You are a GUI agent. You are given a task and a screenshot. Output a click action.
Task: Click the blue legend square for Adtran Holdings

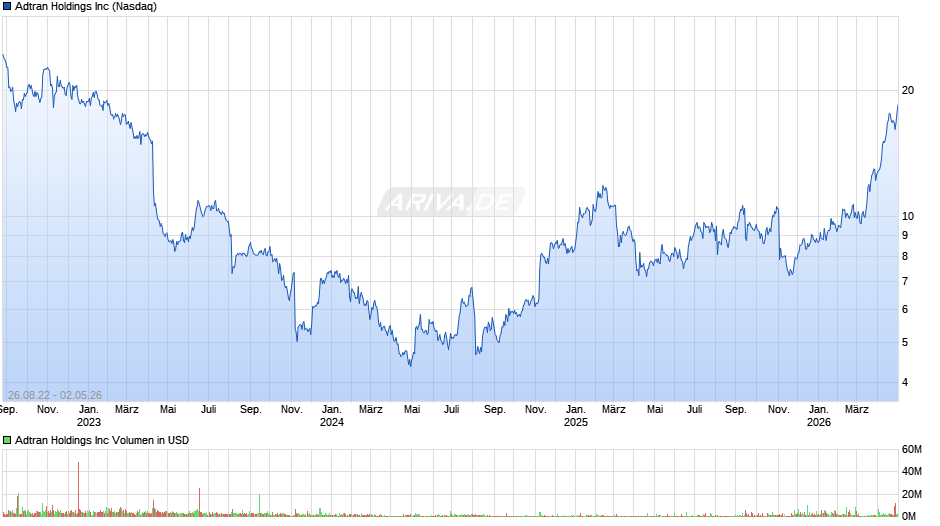(x=7, y=7)
